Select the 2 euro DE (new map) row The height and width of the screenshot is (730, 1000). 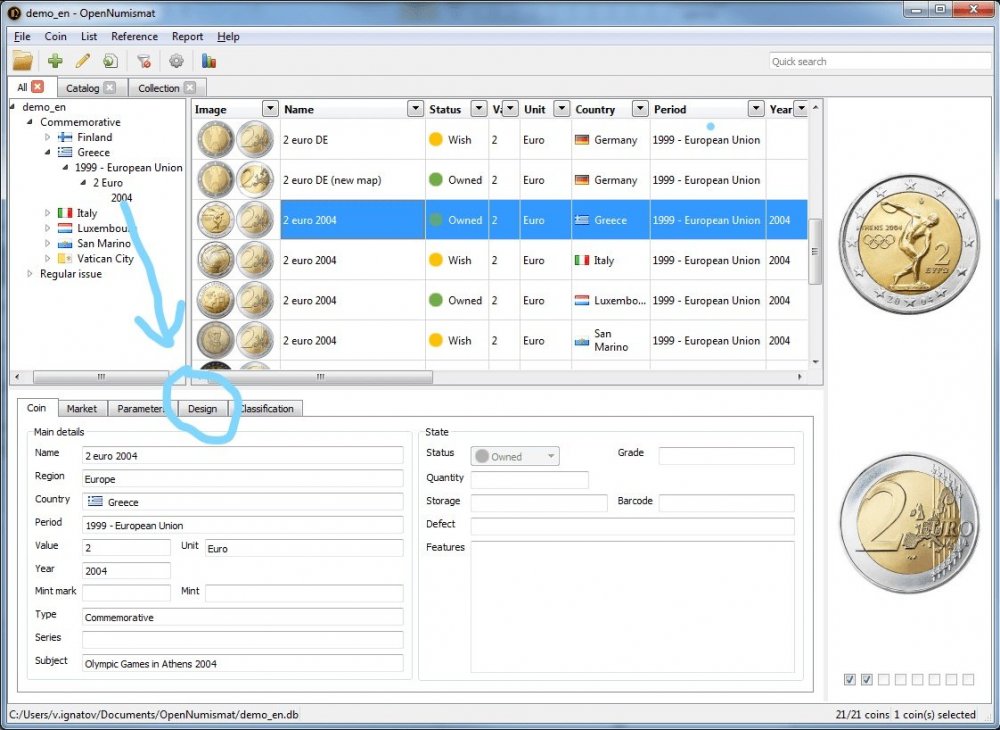[331, 180]
